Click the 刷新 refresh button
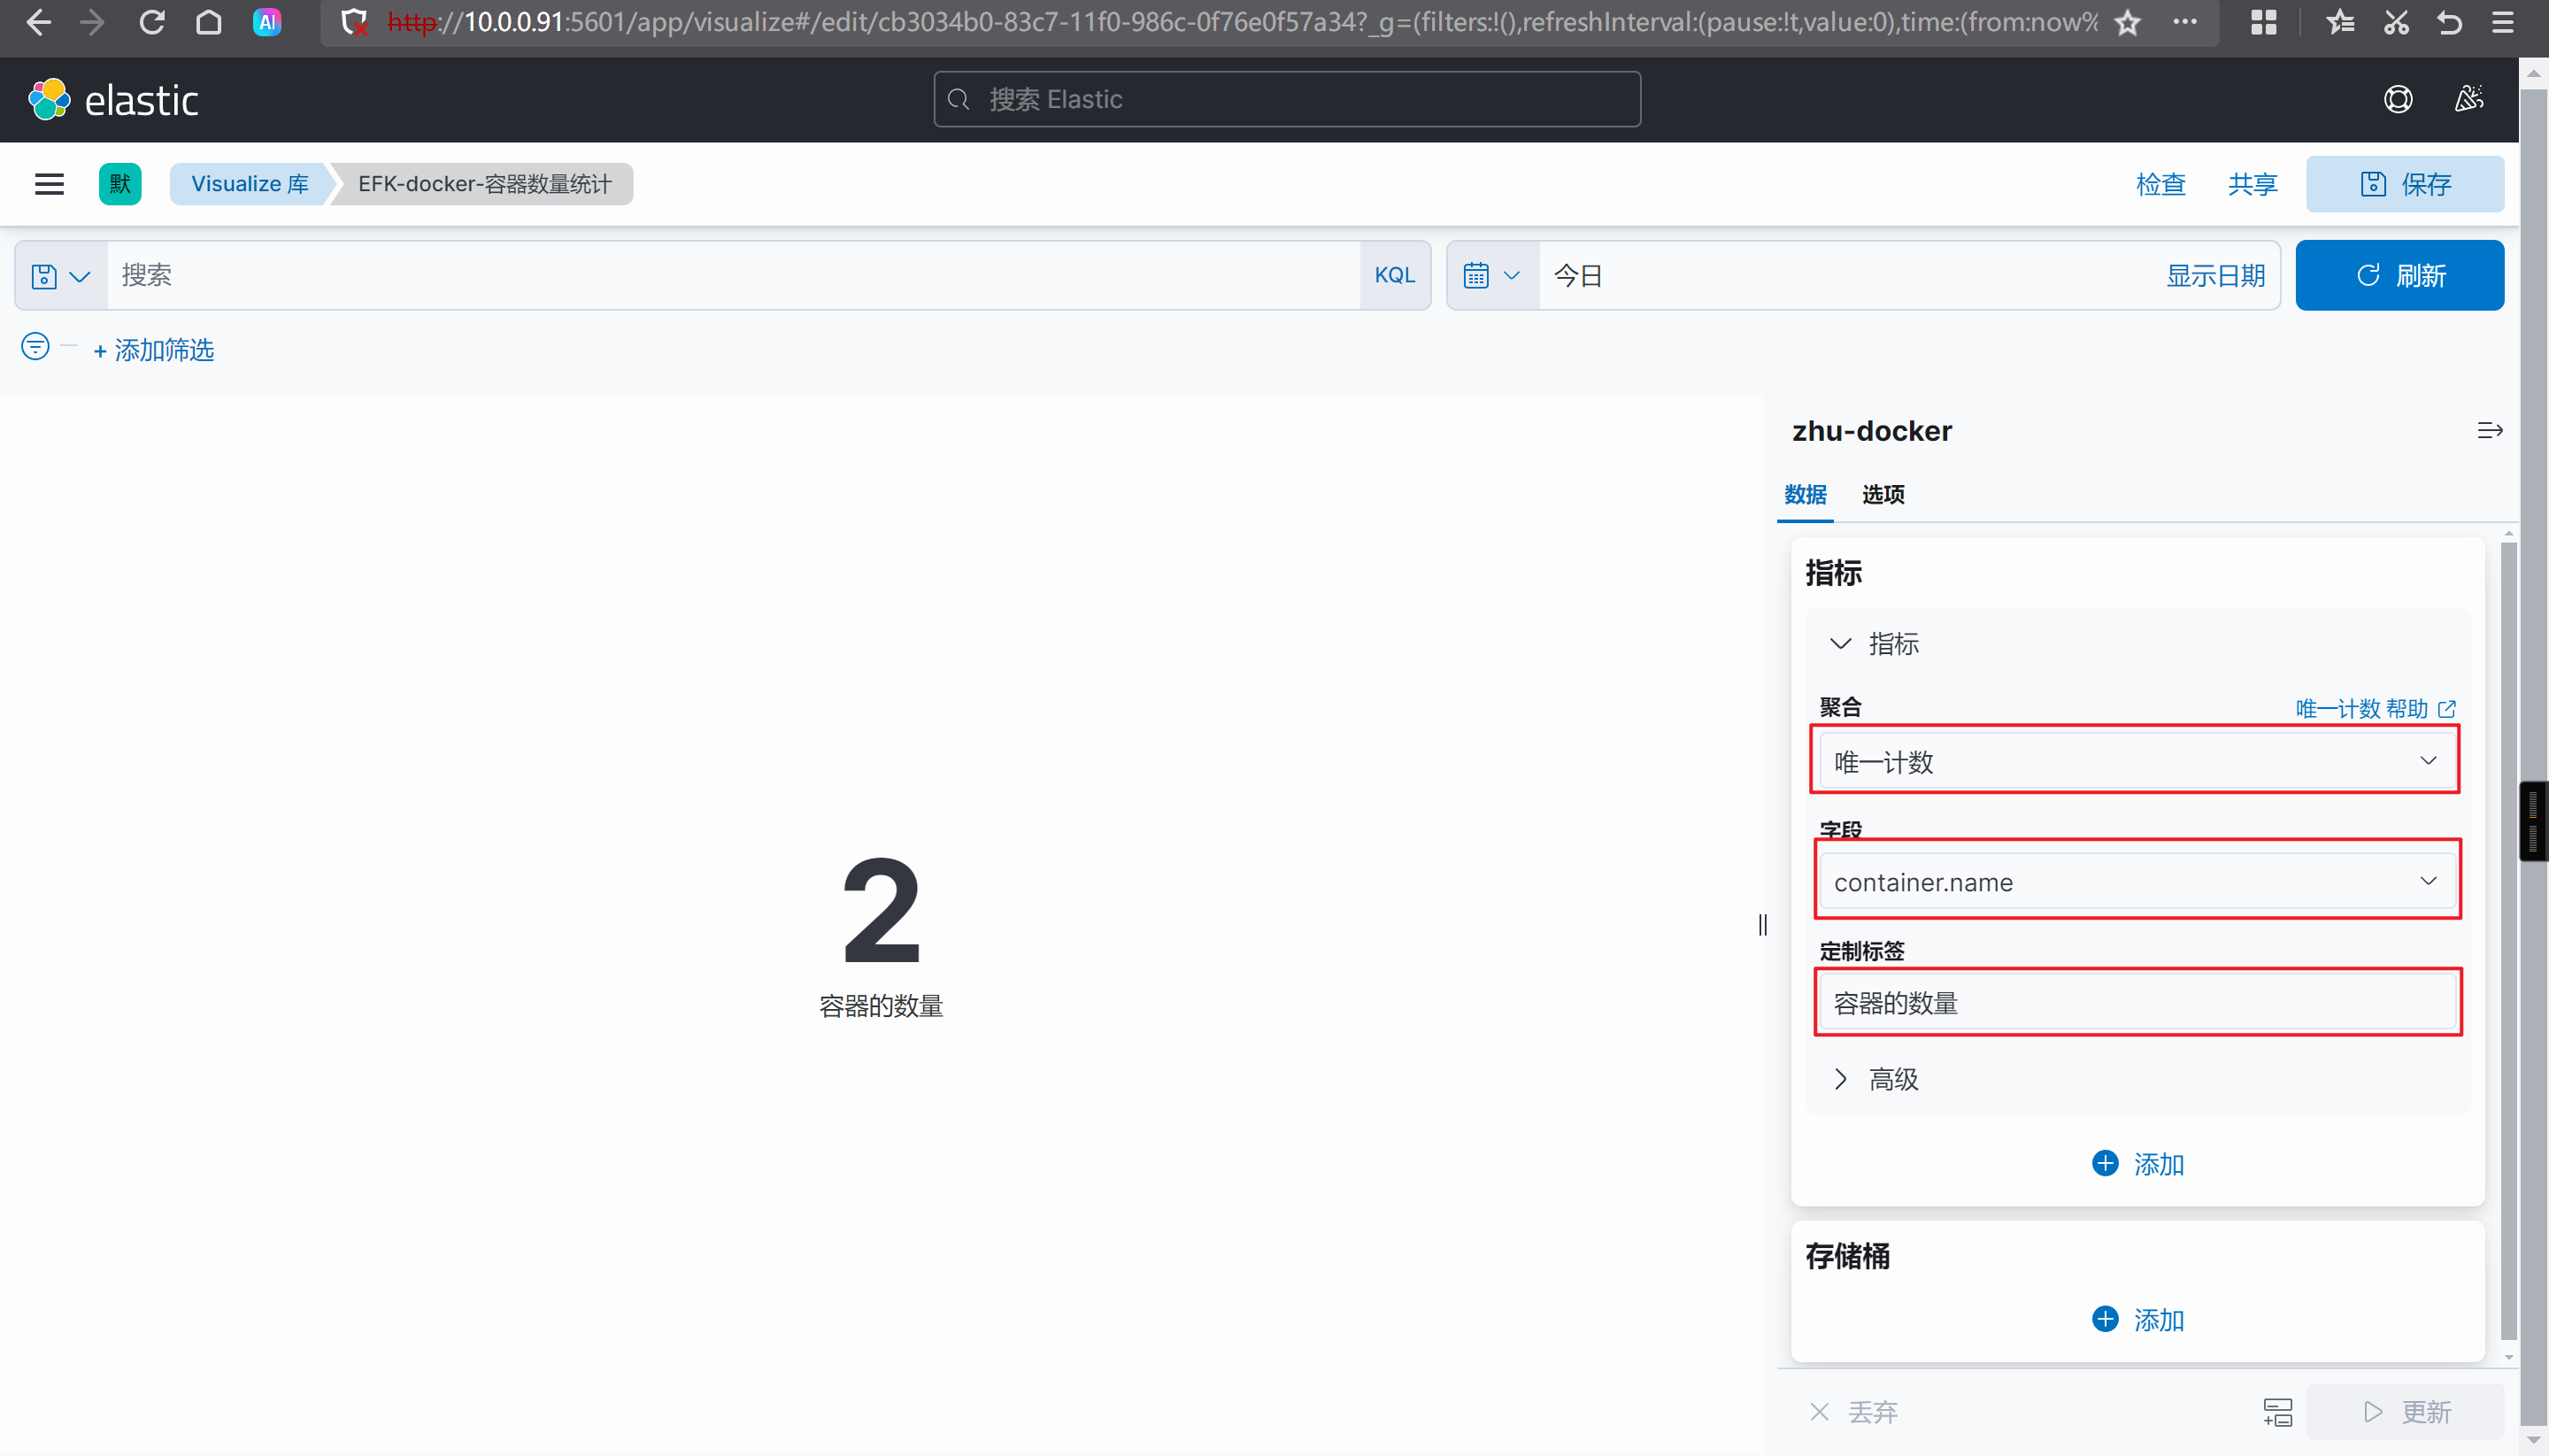 coord(2399,276)
